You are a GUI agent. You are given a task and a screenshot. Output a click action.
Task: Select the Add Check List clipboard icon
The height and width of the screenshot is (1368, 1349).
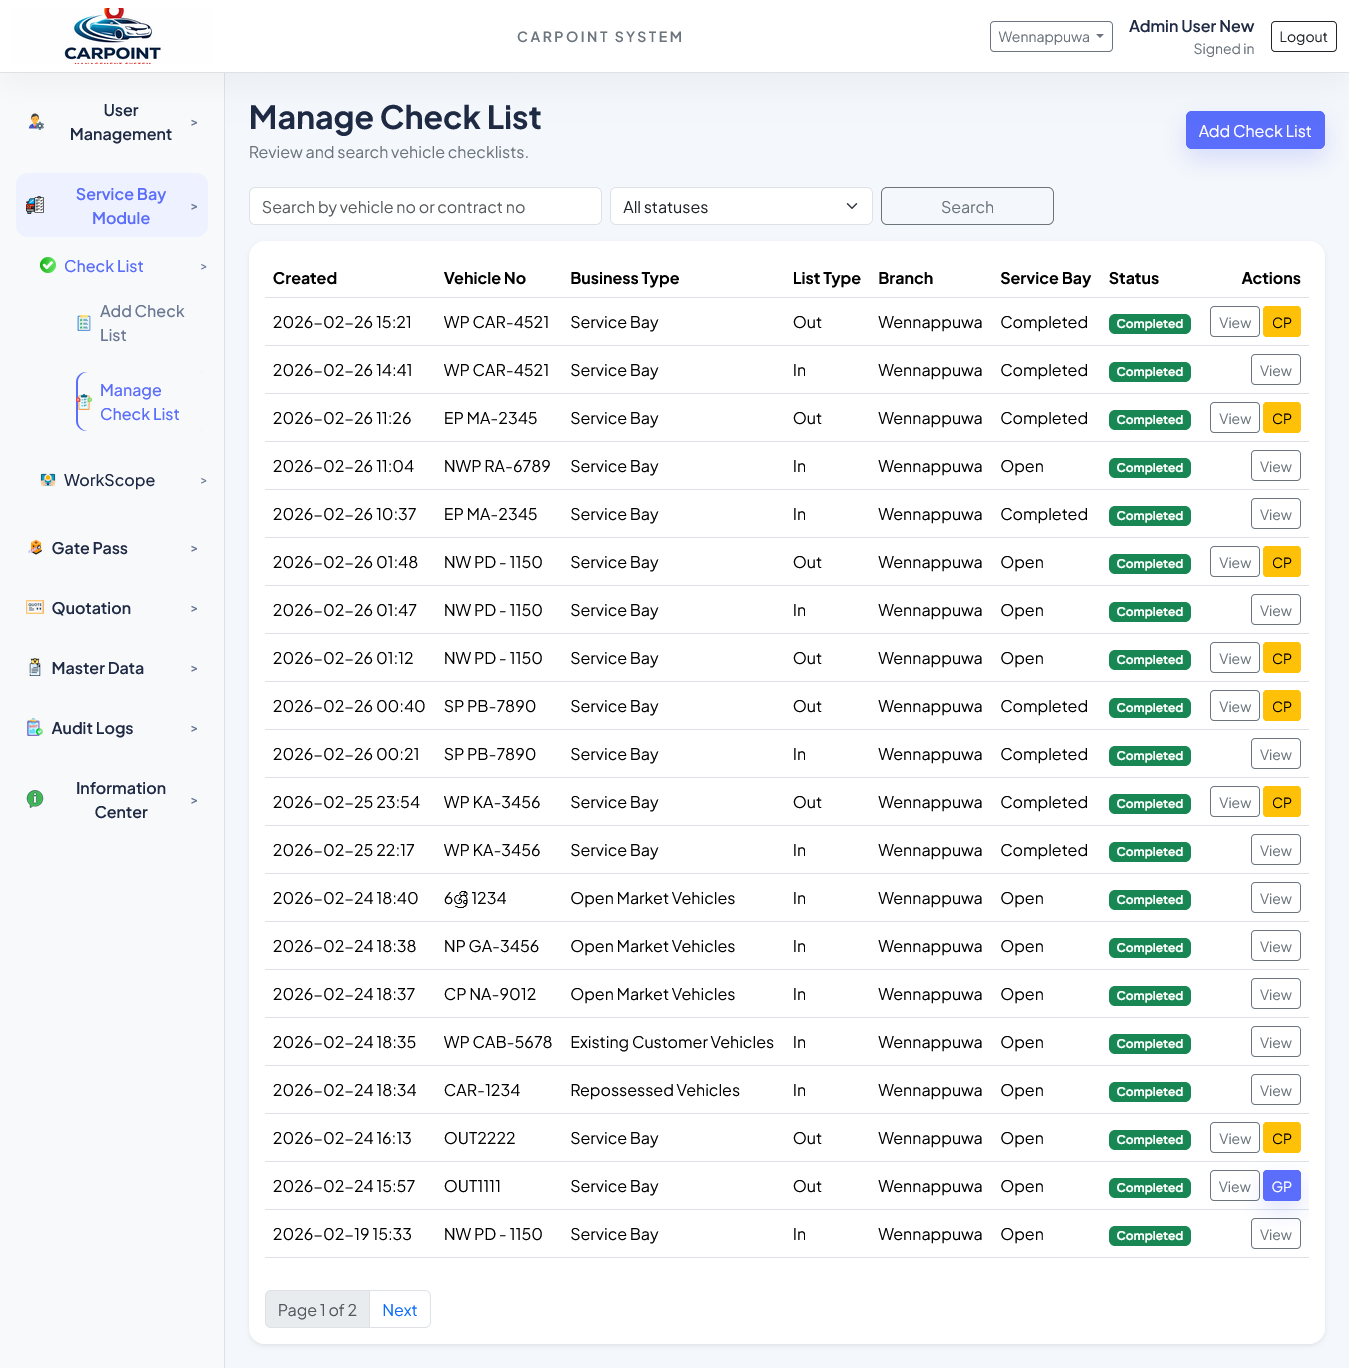click(84, 323)
